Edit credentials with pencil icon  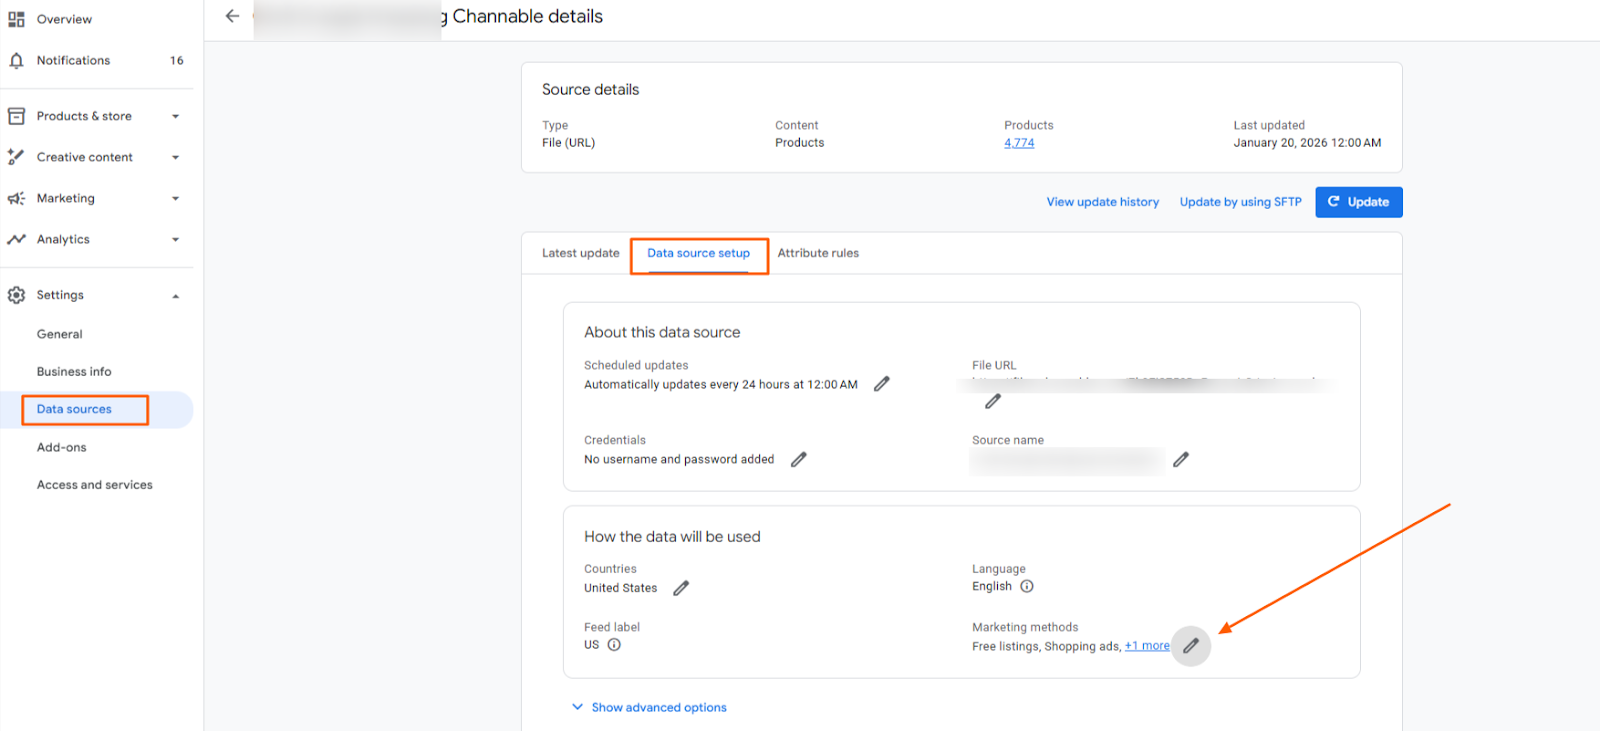tap(798, 460)
